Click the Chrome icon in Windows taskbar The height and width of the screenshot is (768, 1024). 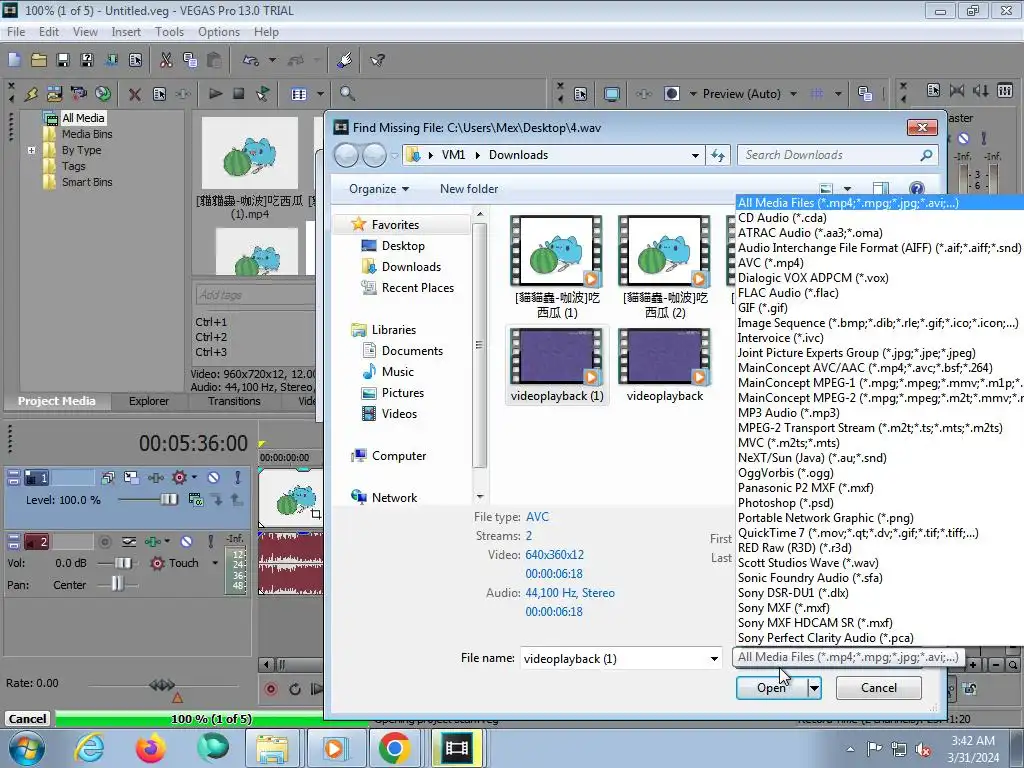click(394, 748)
